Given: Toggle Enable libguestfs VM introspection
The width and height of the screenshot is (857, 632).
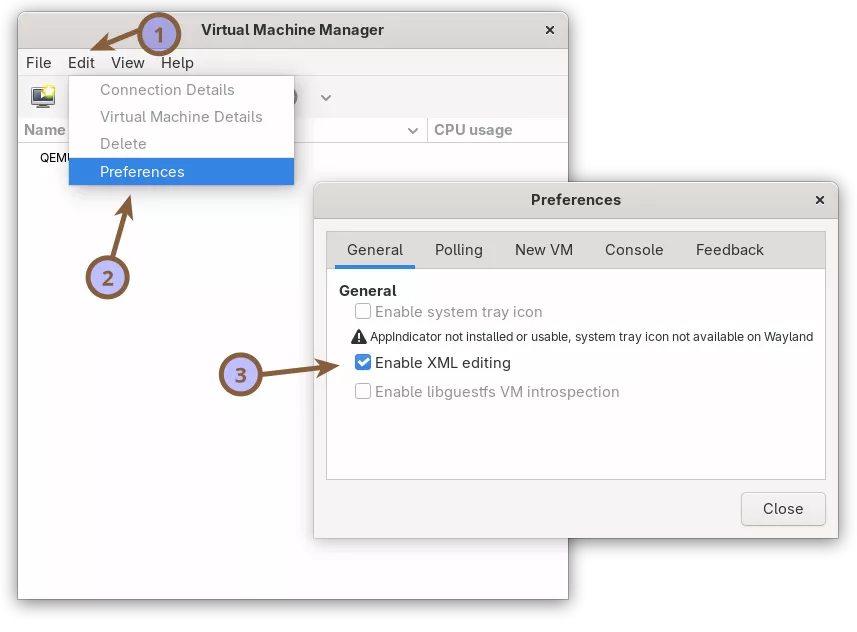Looking at the screenshot, I should click(364, 391).
